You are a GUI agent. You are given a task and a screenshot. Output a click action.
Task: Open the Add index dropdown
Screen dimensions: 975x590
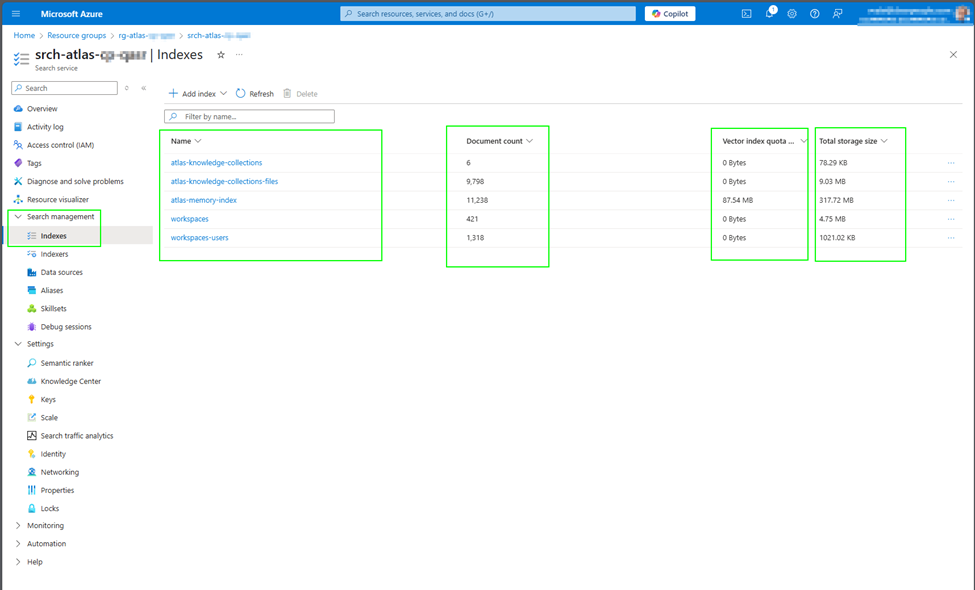(x=198, y=94)
